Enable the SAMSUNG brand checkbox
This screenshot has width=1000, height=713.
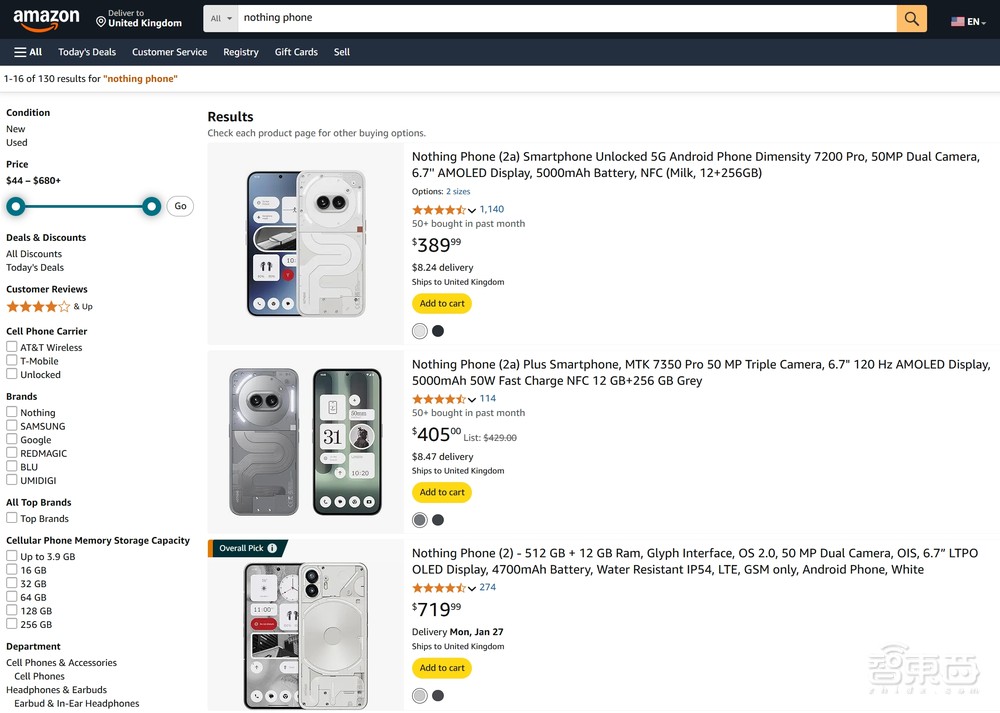point(12,426)
